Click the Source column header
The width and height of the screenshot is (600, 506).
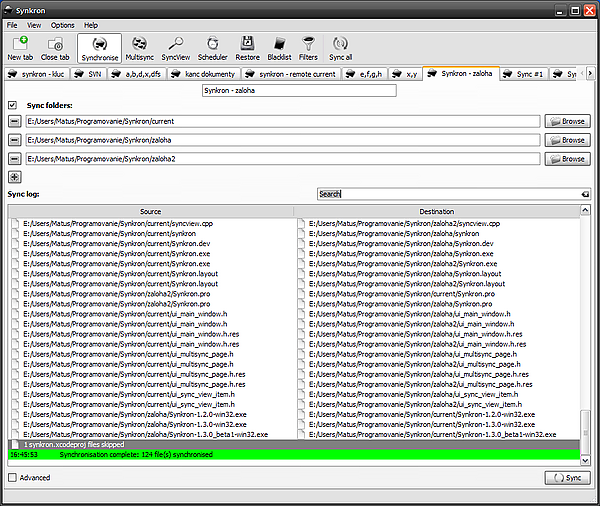point(151,212)
